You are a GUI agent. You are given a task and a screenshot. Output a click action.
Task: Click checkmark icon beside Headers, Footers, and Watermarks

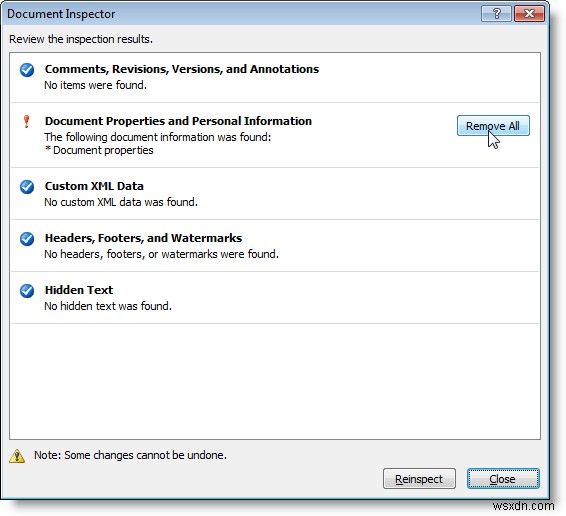point(27,239)
